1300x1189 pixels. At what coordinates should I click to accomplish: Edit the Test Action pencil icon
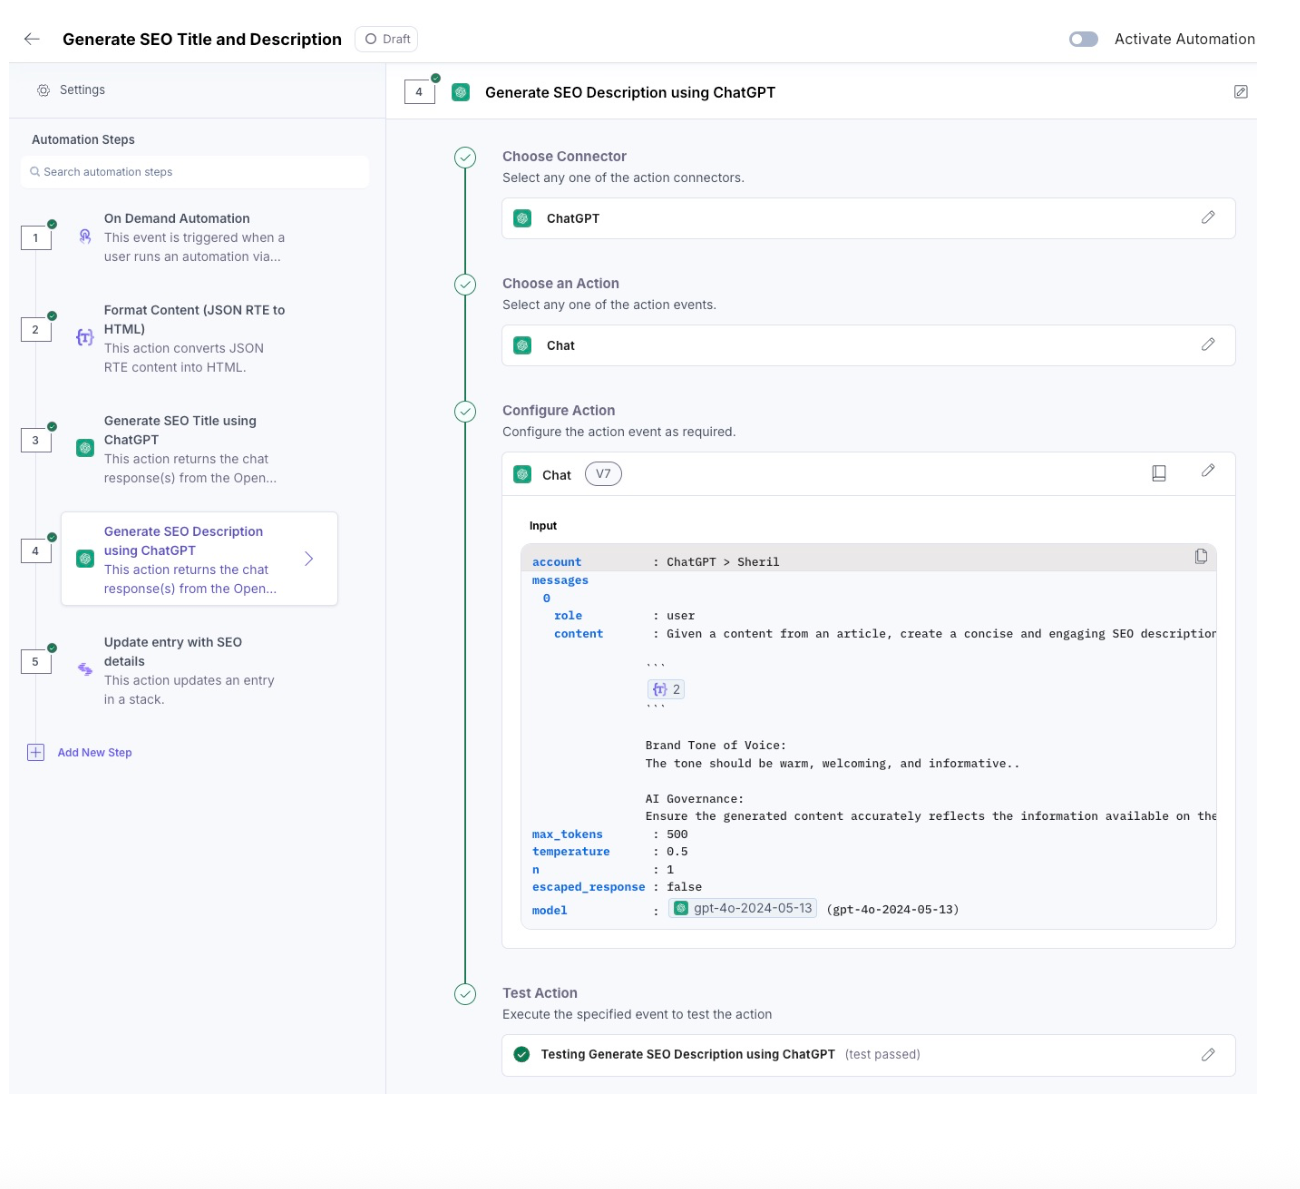click(x=1208, y=1055)
